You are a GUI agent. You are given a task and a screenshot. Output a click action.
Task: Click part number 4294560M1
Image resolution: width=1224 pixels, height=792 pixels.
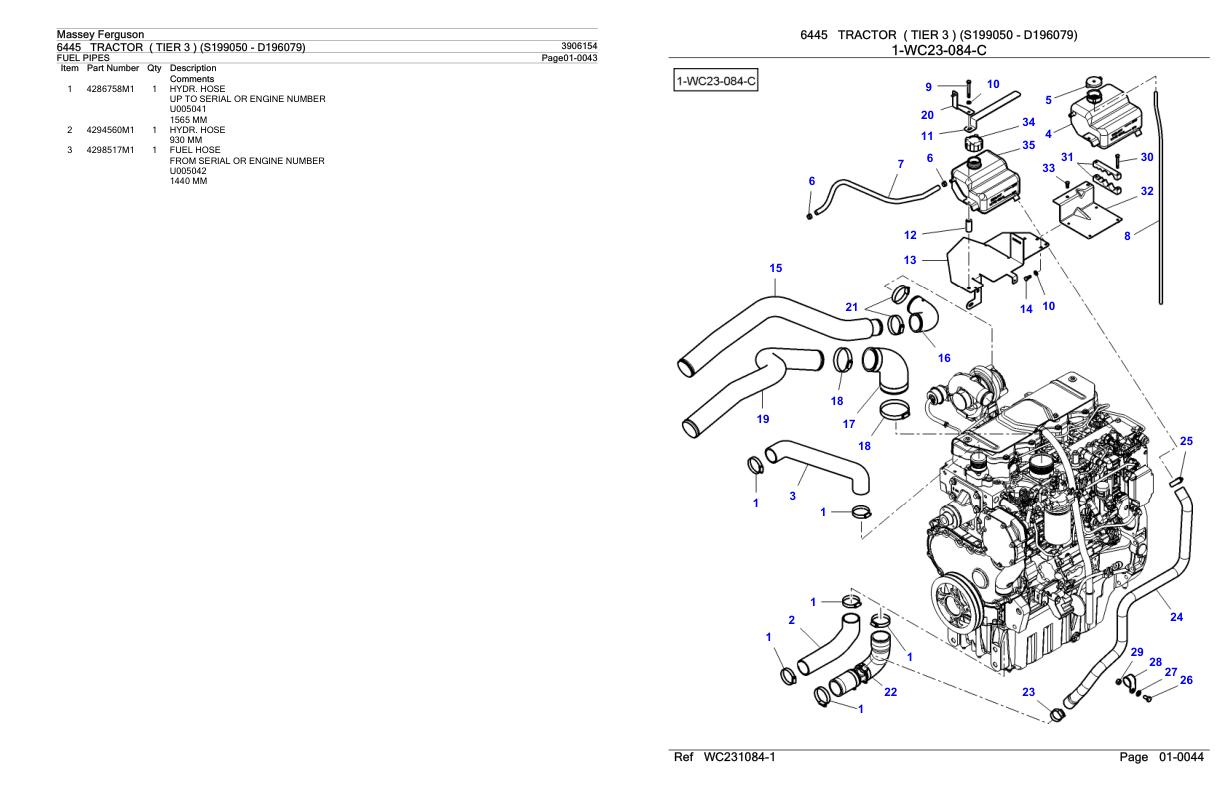pyautogui.click(x=109, y=130)
